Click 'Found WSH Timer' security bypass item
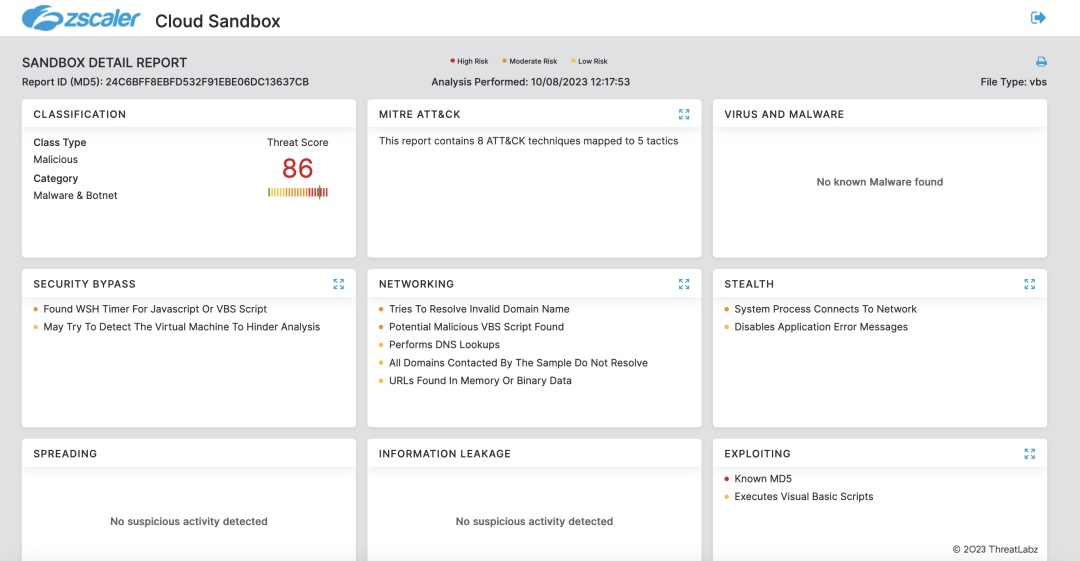 [155, 310]
